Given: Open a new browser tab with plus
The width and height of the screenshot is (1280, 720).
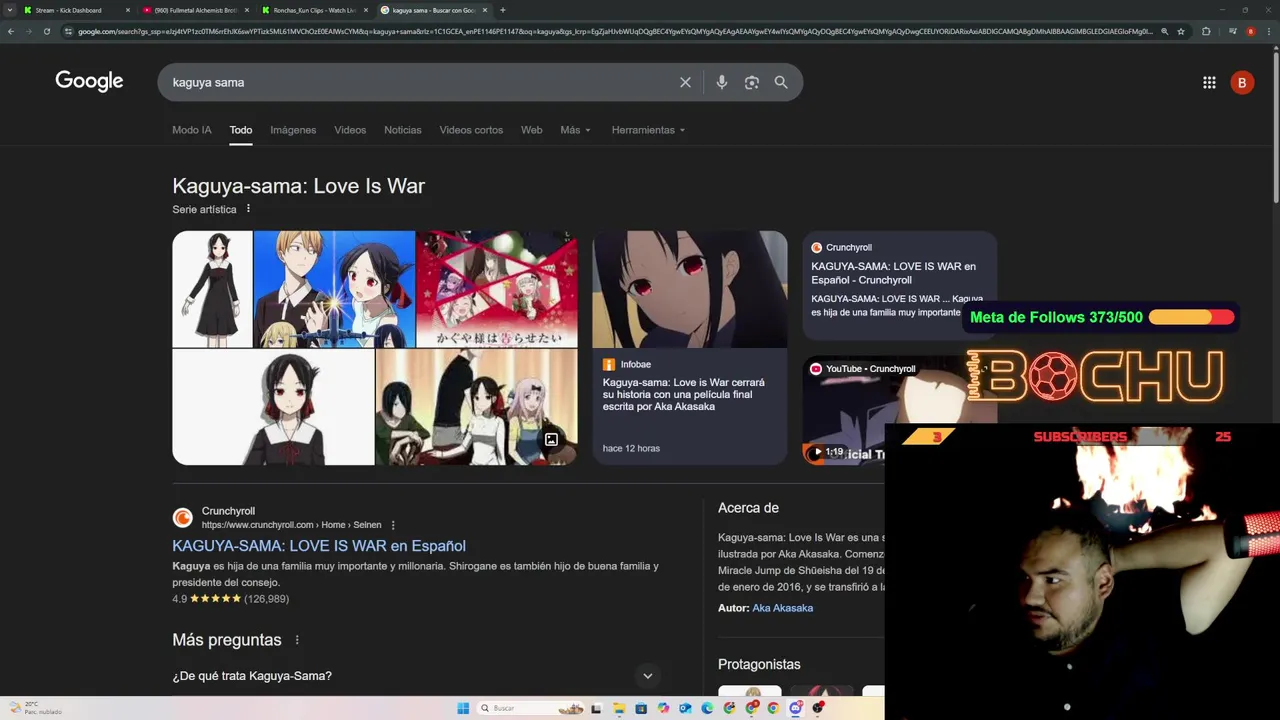Looking at the screenshot, I should [502, 10].
